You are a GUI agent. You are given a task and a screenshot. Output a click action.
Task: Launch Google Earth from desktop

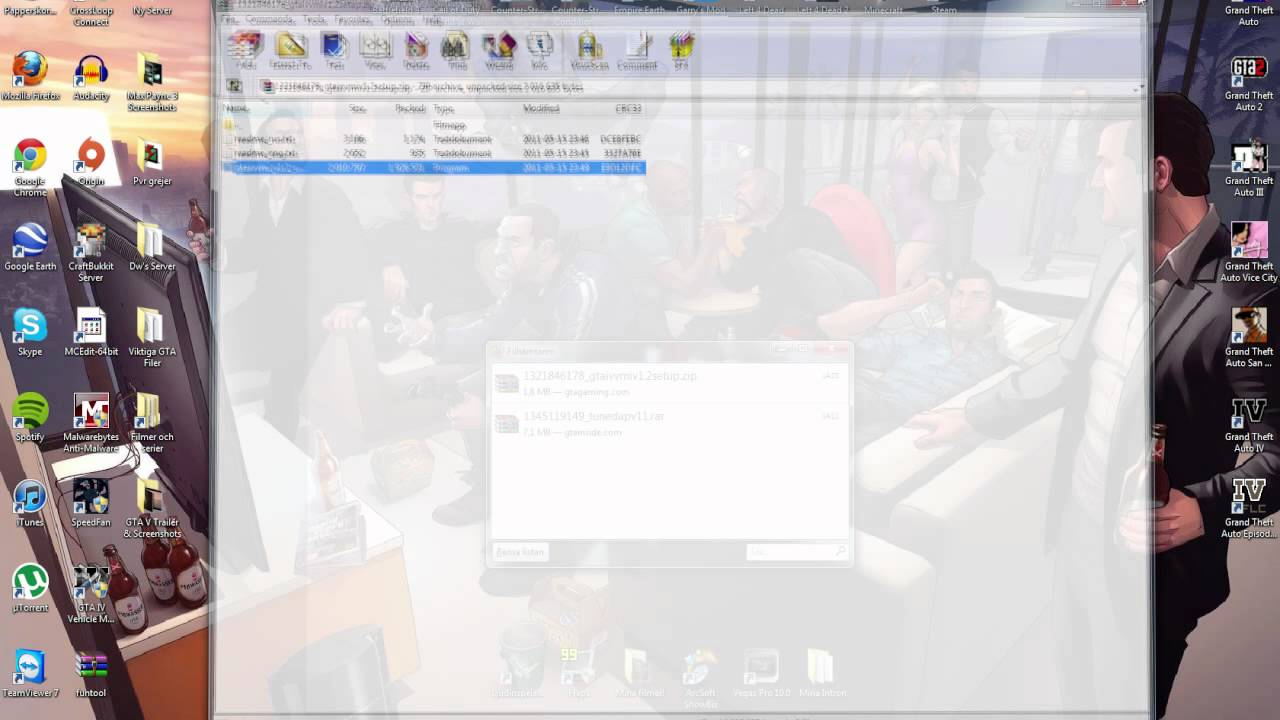point(30,247)
